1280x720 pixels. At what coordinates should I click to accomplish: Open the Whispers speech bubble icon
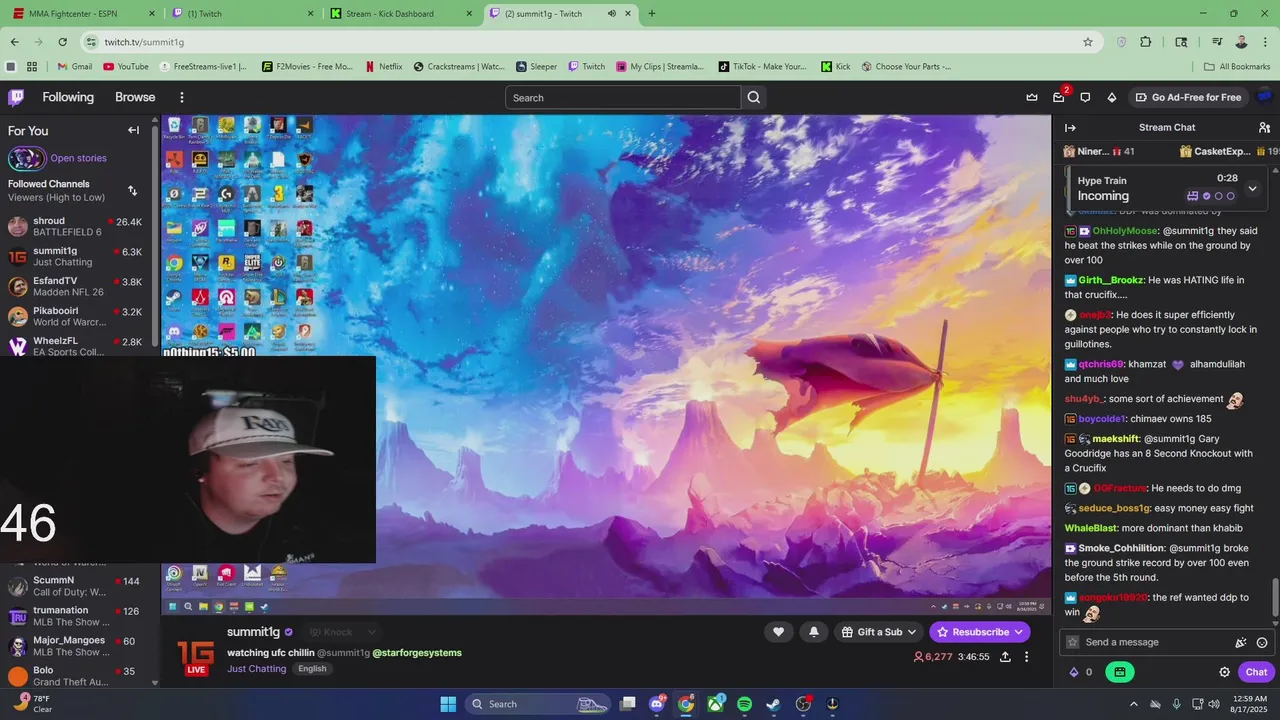[1085, 97]
